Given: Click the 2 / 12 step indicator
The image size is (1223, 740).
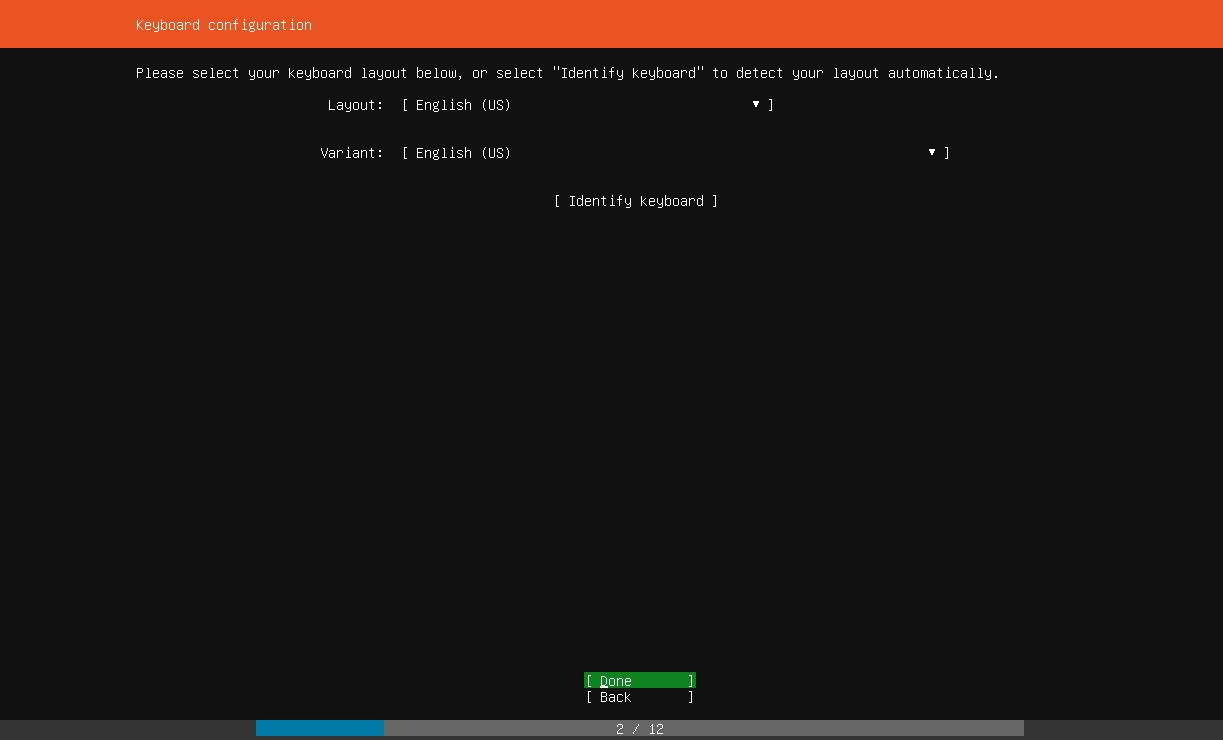Looking at the screenshot, I should click(639, 728).
